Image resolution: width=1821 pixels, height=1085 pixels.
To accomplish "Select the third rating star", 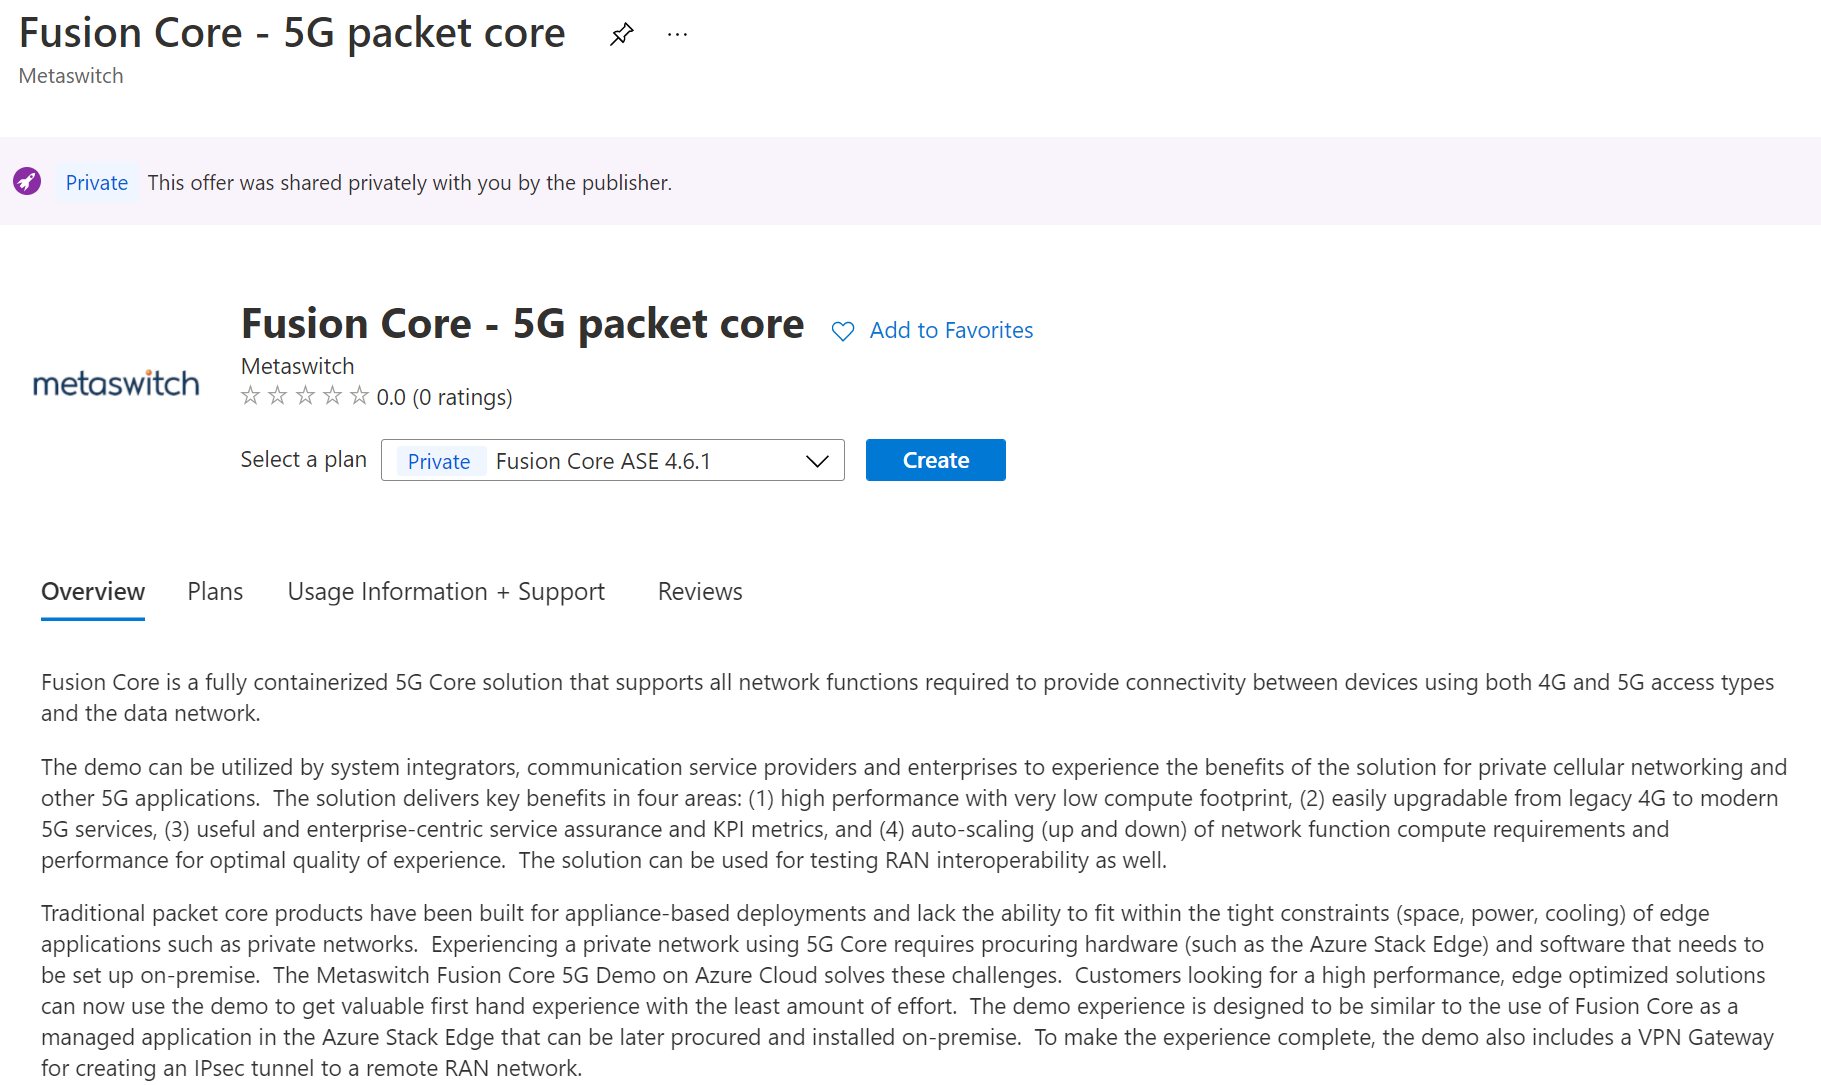I will [x=305, y=396].
